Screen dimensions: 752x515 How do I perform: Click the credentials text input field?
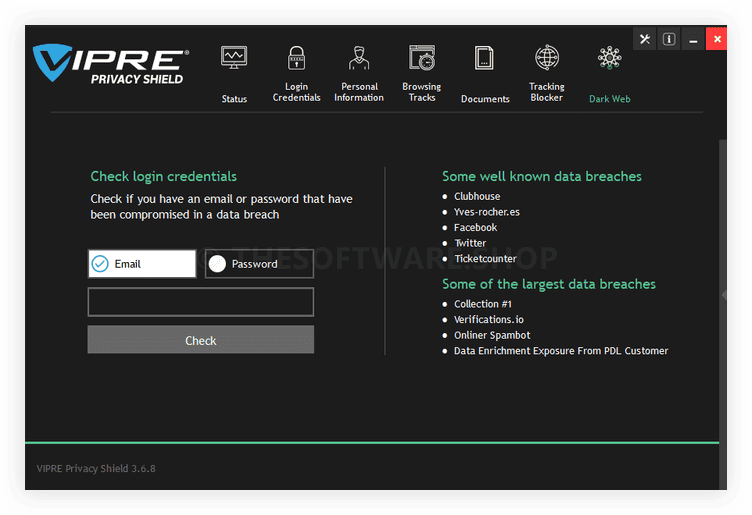pos(201,302)
